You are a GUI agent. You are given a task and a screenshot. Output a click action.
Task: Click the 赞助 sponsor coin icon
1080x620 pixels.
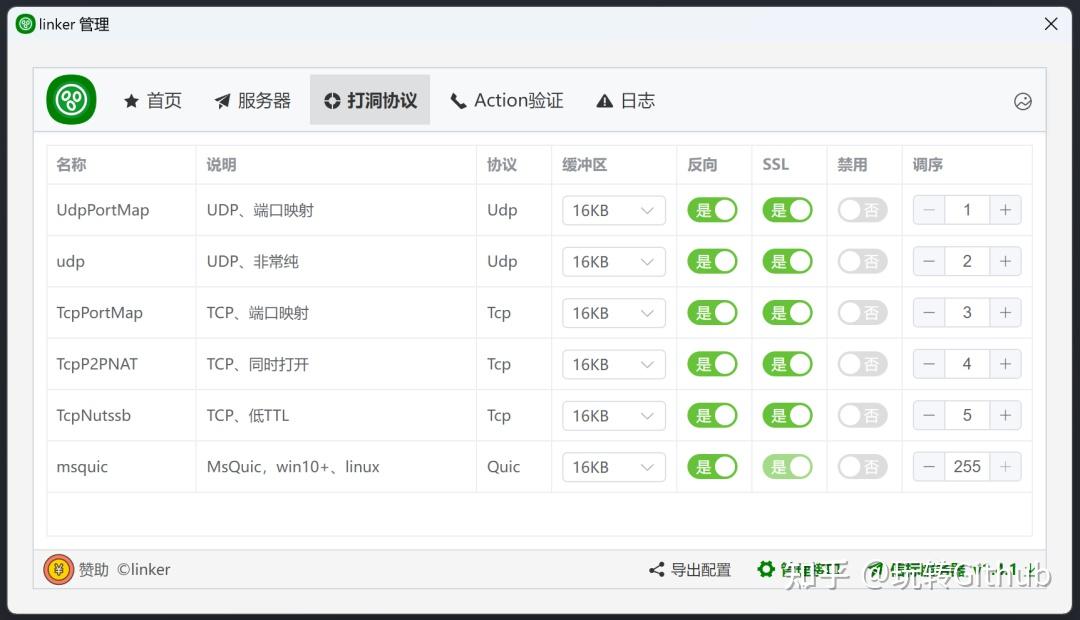59,570
